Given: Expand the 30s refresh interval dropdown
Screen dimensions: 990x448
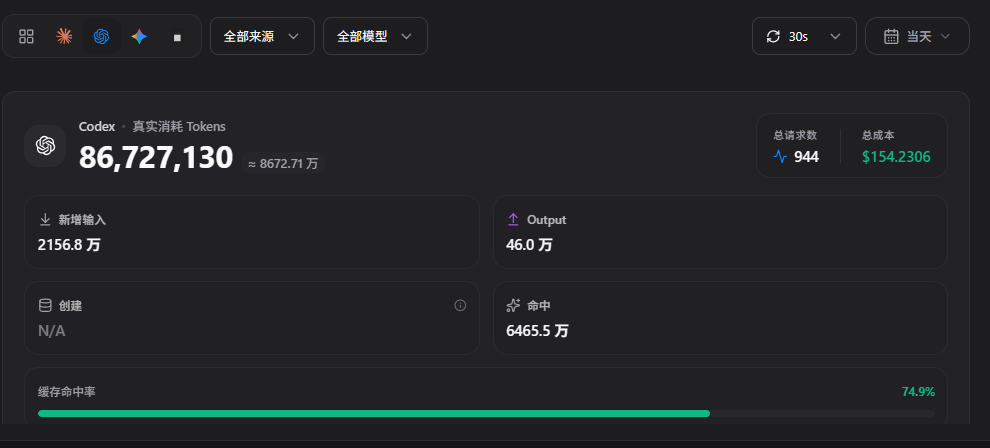Looking at the screenshot, I should [804, 36].
